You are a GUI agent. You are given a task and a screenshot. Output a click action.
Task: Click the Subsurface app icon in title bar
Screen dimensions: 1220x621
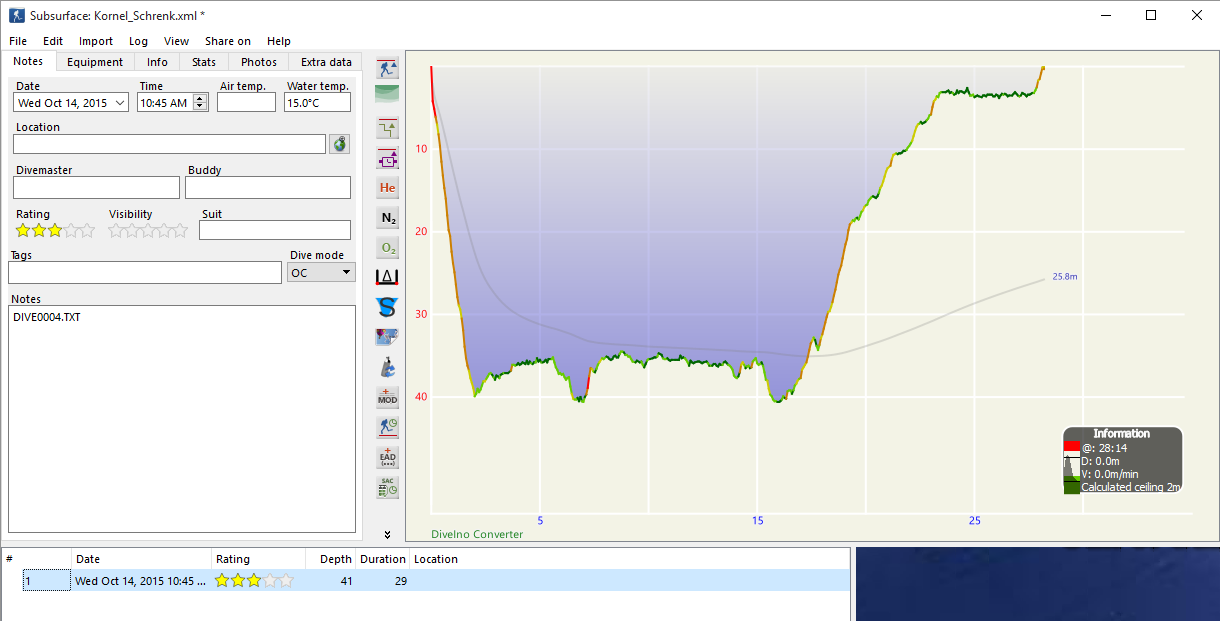click(16, 15)
